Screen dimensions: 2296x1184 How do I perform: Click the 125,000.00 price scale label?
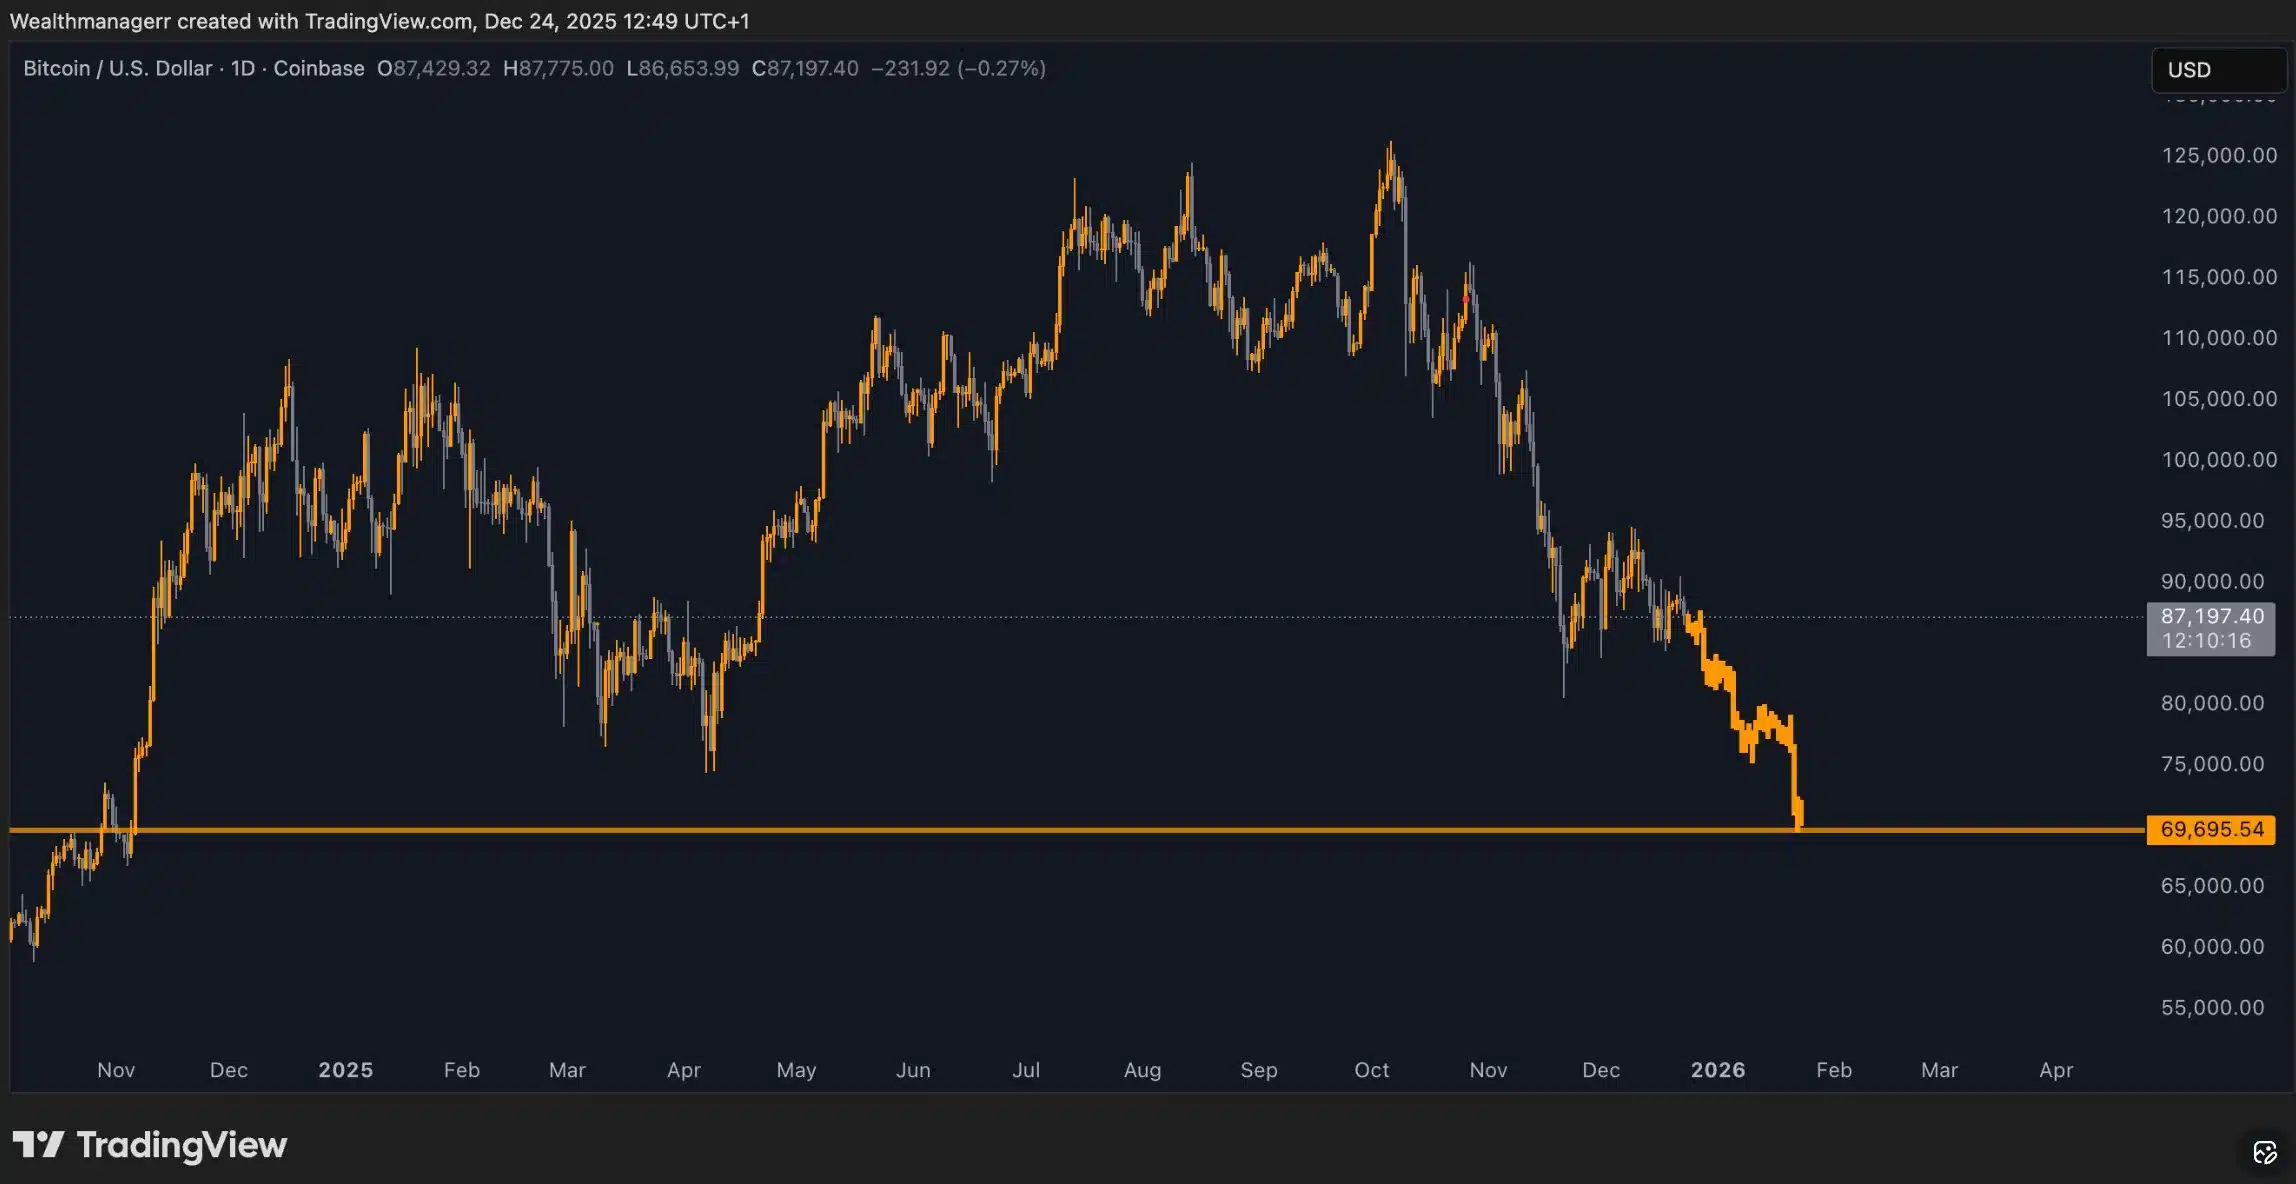click(2218, 155)
